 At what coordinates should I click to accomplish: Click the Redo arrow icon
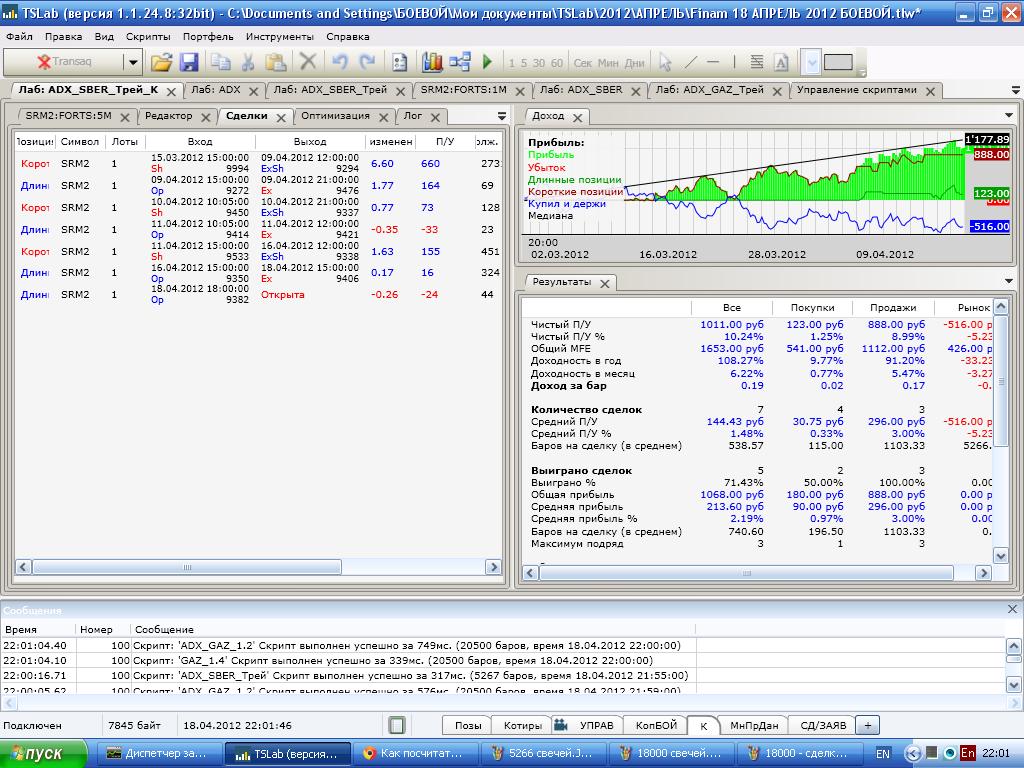click(x=368, y=63)
